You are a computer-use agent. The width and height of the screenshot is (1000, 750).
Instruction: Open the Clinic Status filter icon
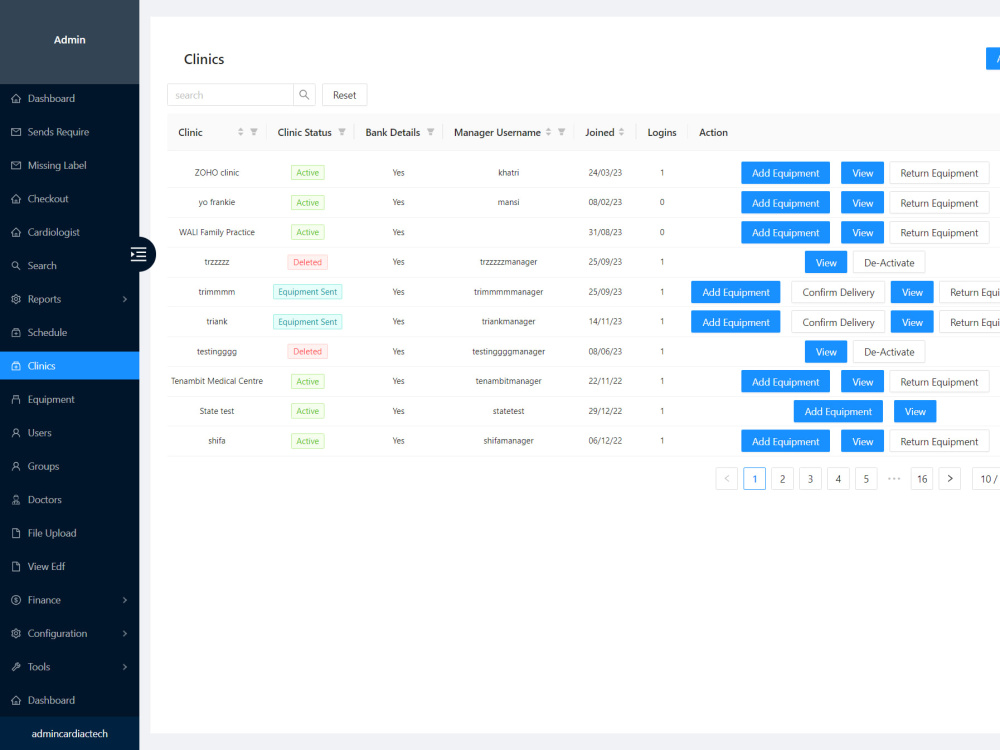pos(342,132)
